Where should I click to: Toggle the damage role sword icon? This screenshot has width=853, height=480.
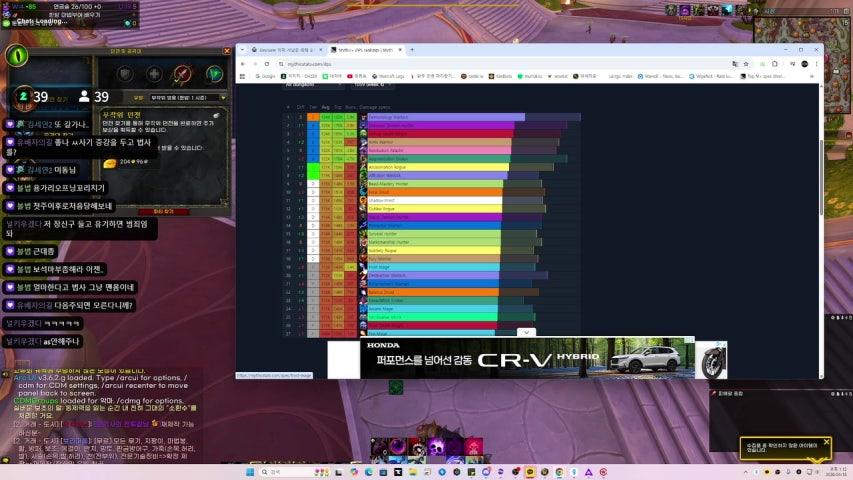182,73
